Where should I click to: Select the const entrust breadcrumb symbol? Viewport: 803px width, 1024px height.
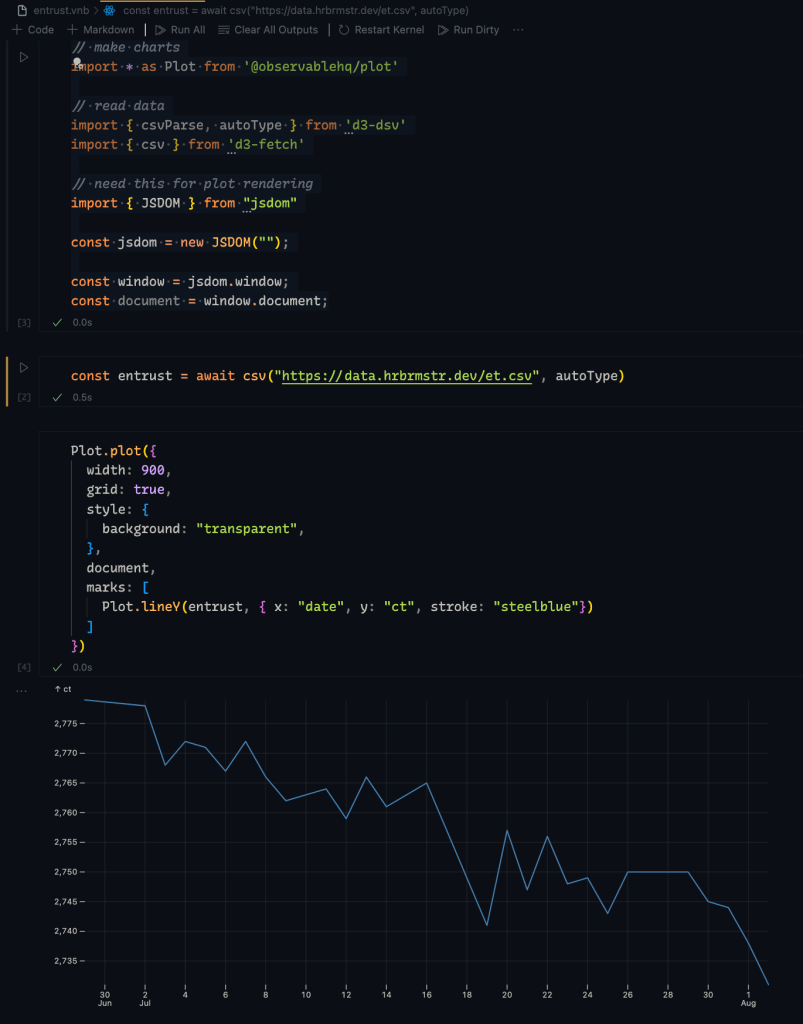click(x=295, y=10)
